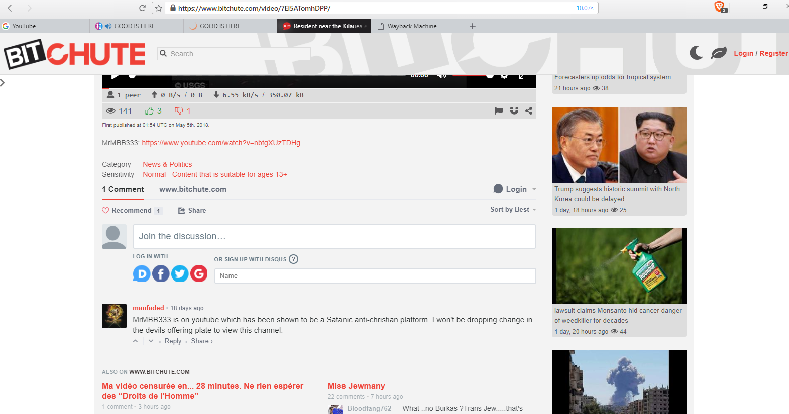Image resolution: width=789 pixels, height=414 pixels.
Task: Log in with Facebook icon
Action: tap(161, 274)
